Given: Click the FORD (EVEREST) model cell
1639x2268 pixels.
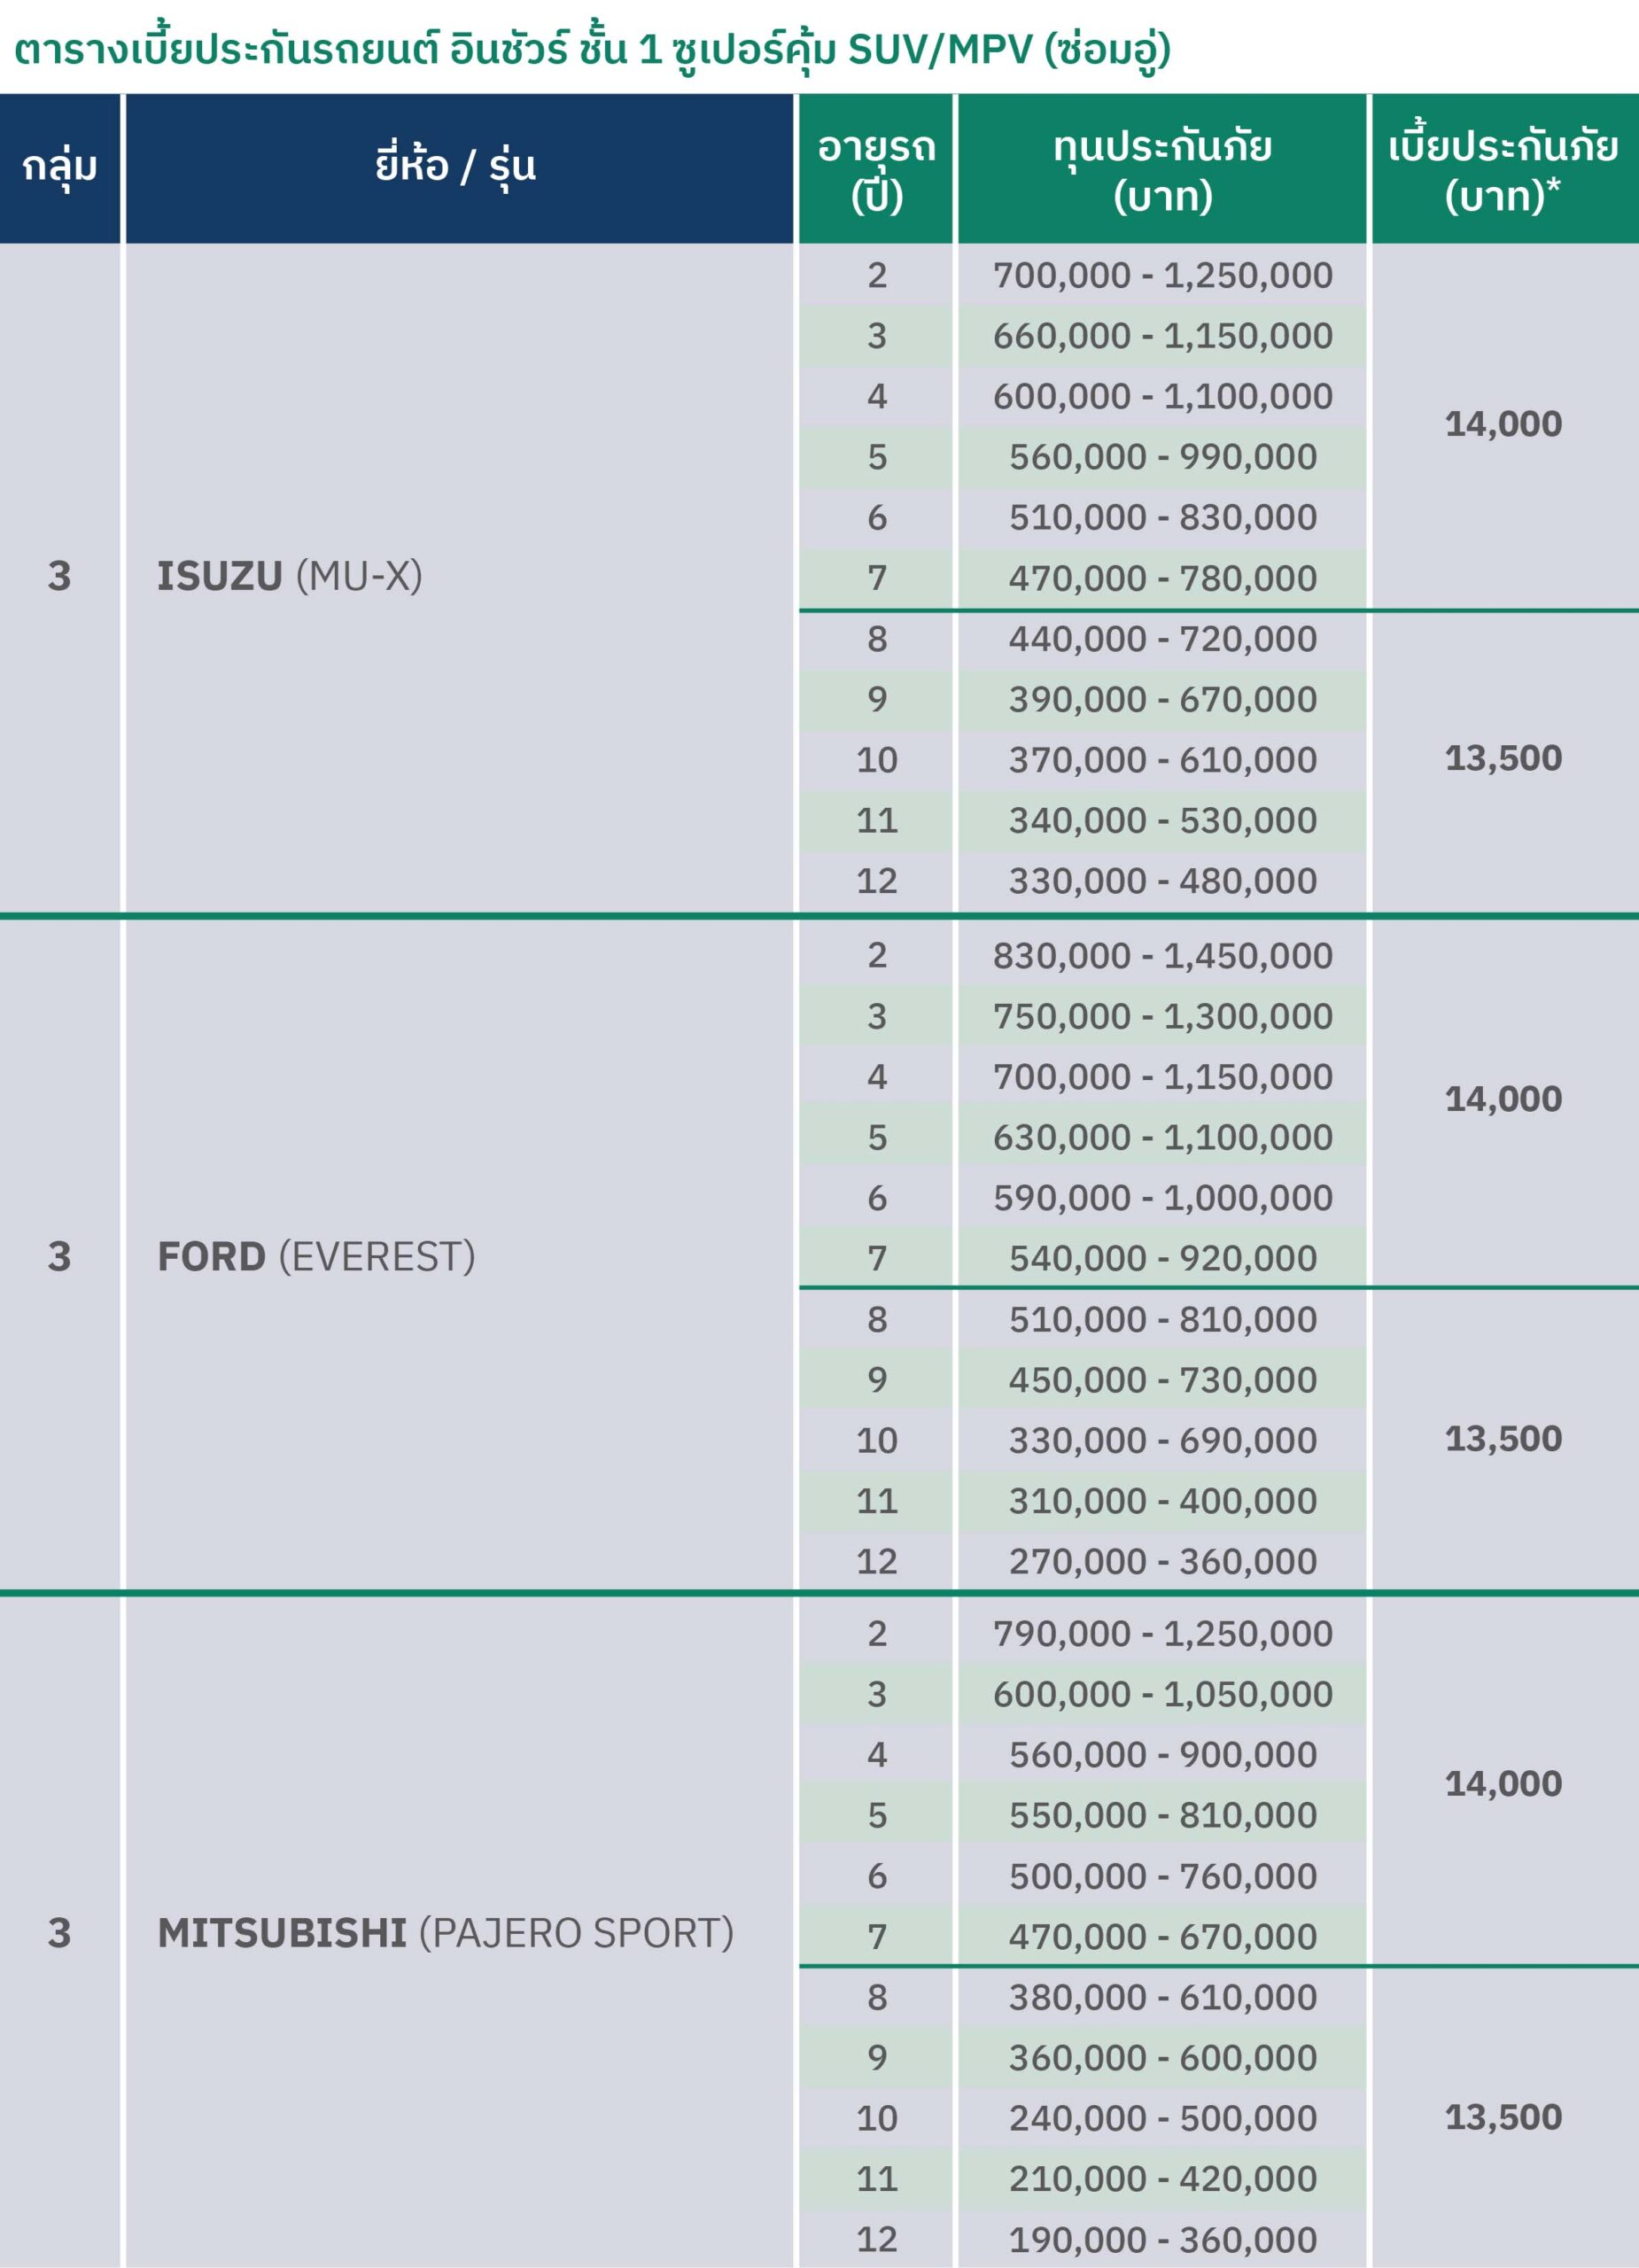Looking at the screenshot, I should (459, 1256).
